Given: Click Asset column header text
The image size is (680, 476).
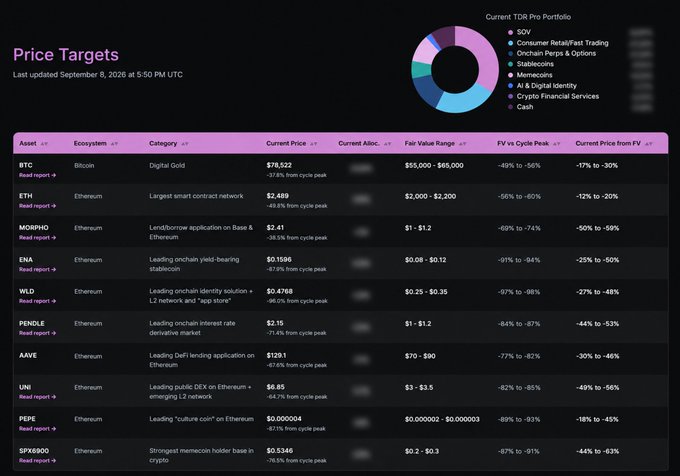Looking at the screenshot, I should (28, 143).
